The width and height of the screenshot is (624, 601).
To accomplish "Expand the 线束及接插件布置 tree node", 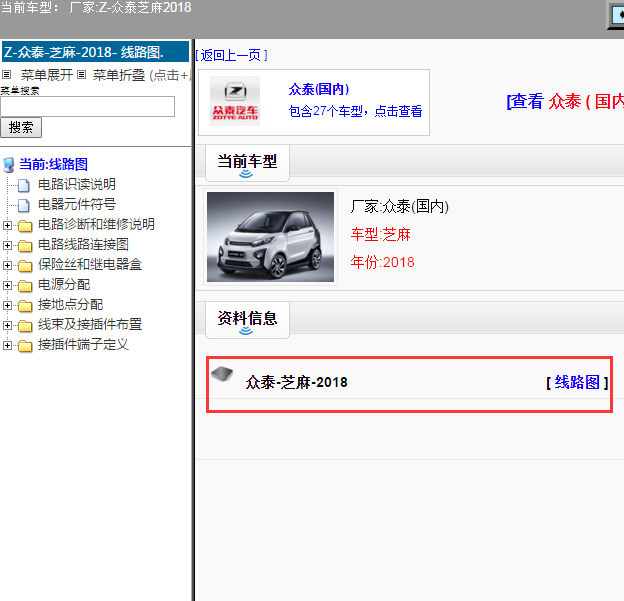I will coord(7,325).
